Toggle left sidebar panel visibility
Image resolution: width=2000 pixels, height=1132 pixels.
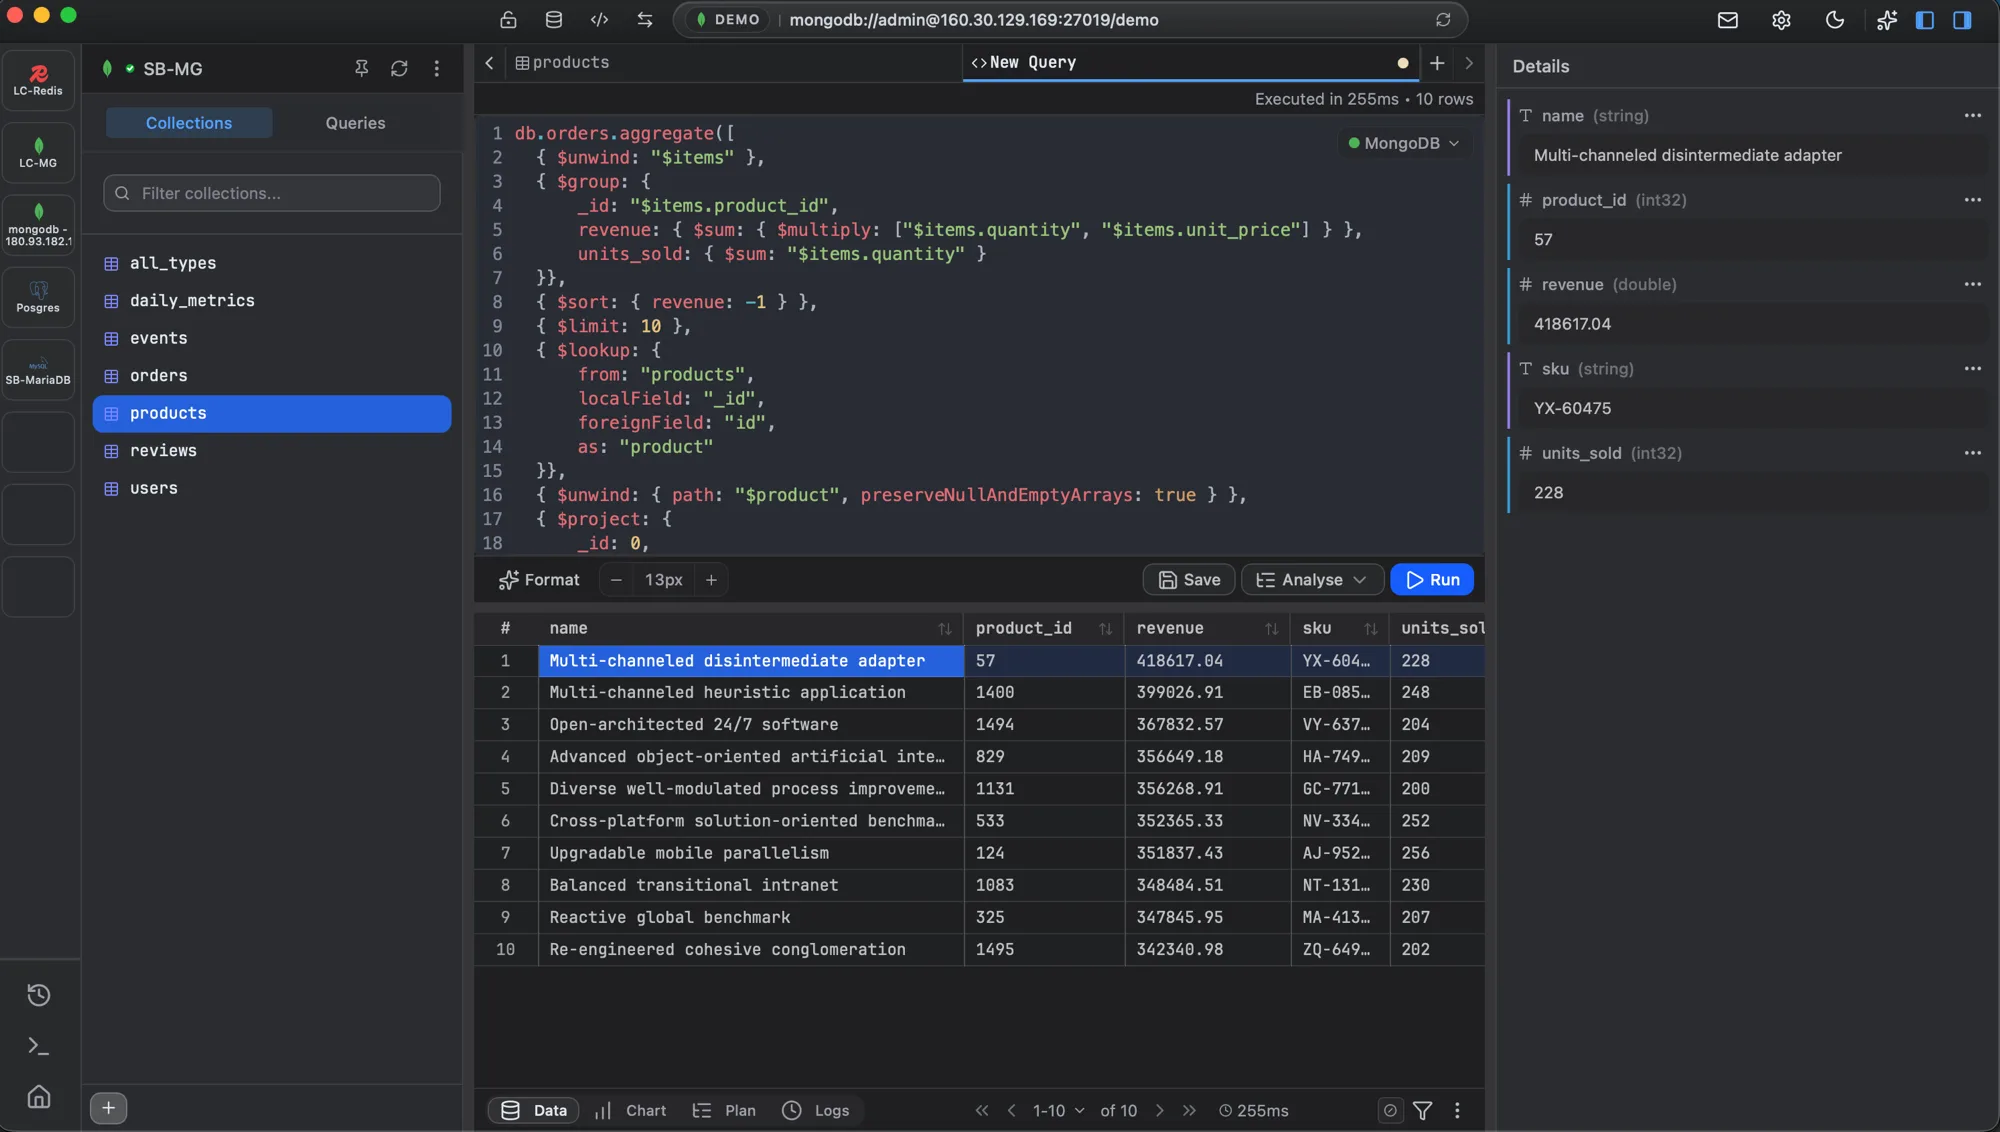(1924, 20)
